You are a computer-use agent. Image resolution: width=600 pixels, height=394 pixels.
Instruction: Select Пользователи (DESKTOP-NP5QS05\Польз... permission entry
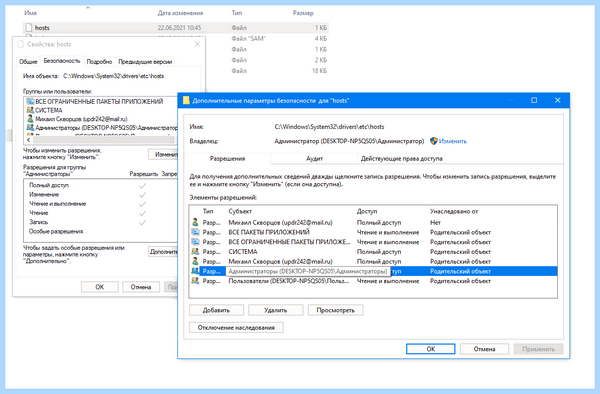coord(373,281)
